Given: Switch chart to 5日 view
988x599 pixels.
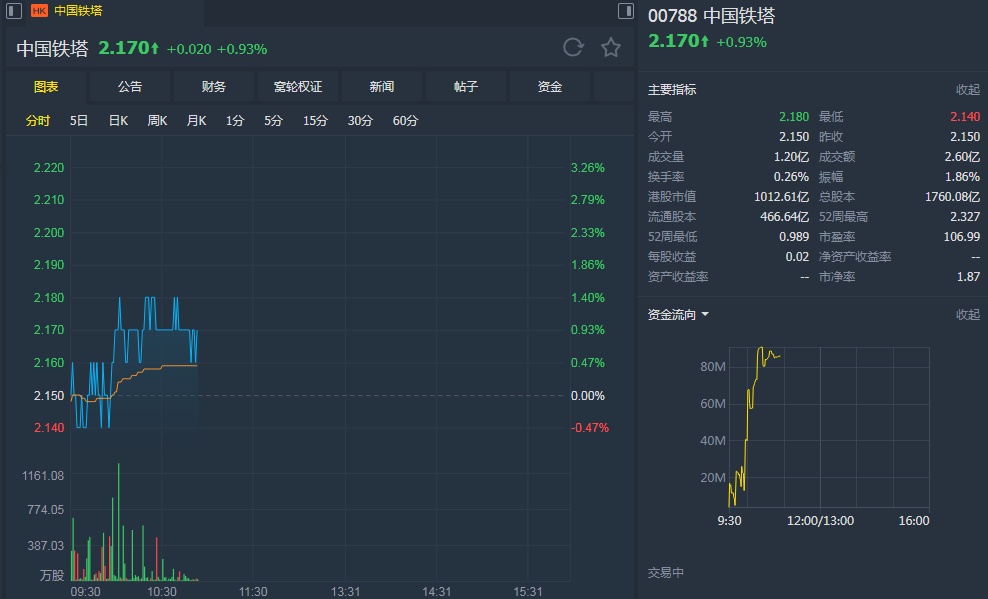Looking at the screenshot, I should [x=79, y=121].
